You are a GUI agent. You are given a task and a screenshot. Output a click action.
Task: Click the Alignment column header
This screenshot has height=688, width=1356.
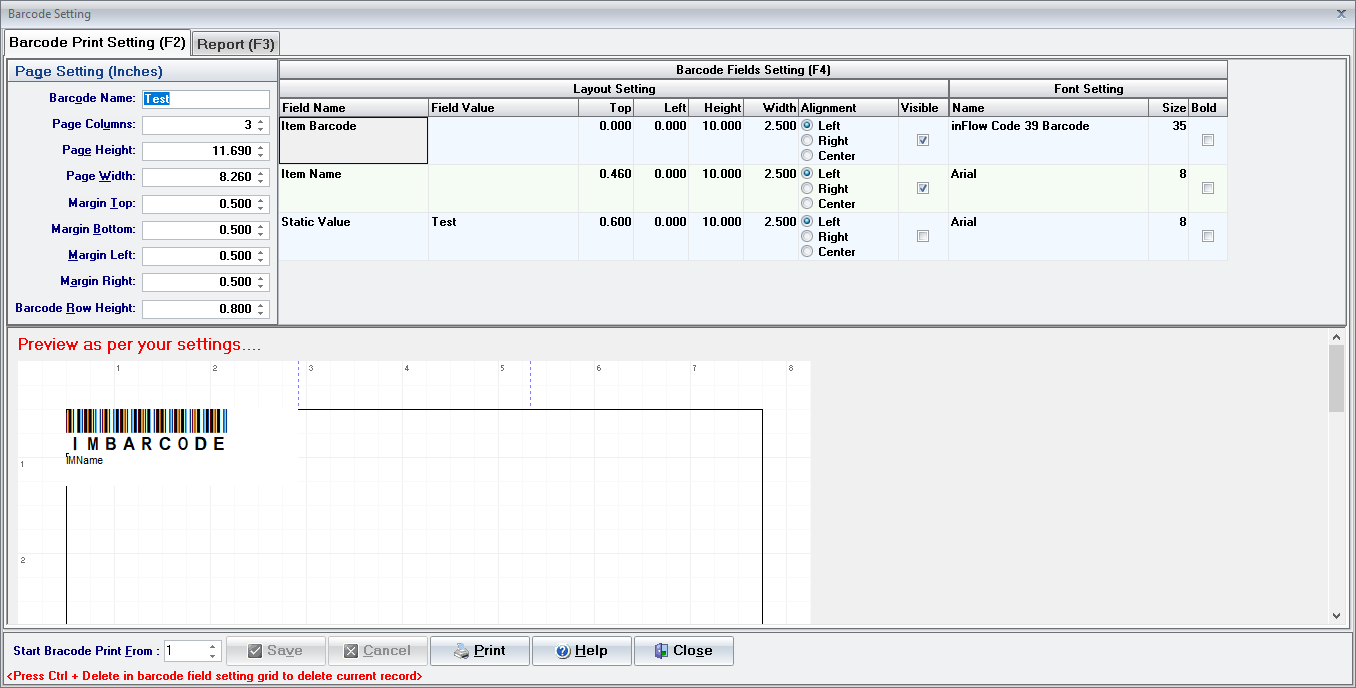848,108
